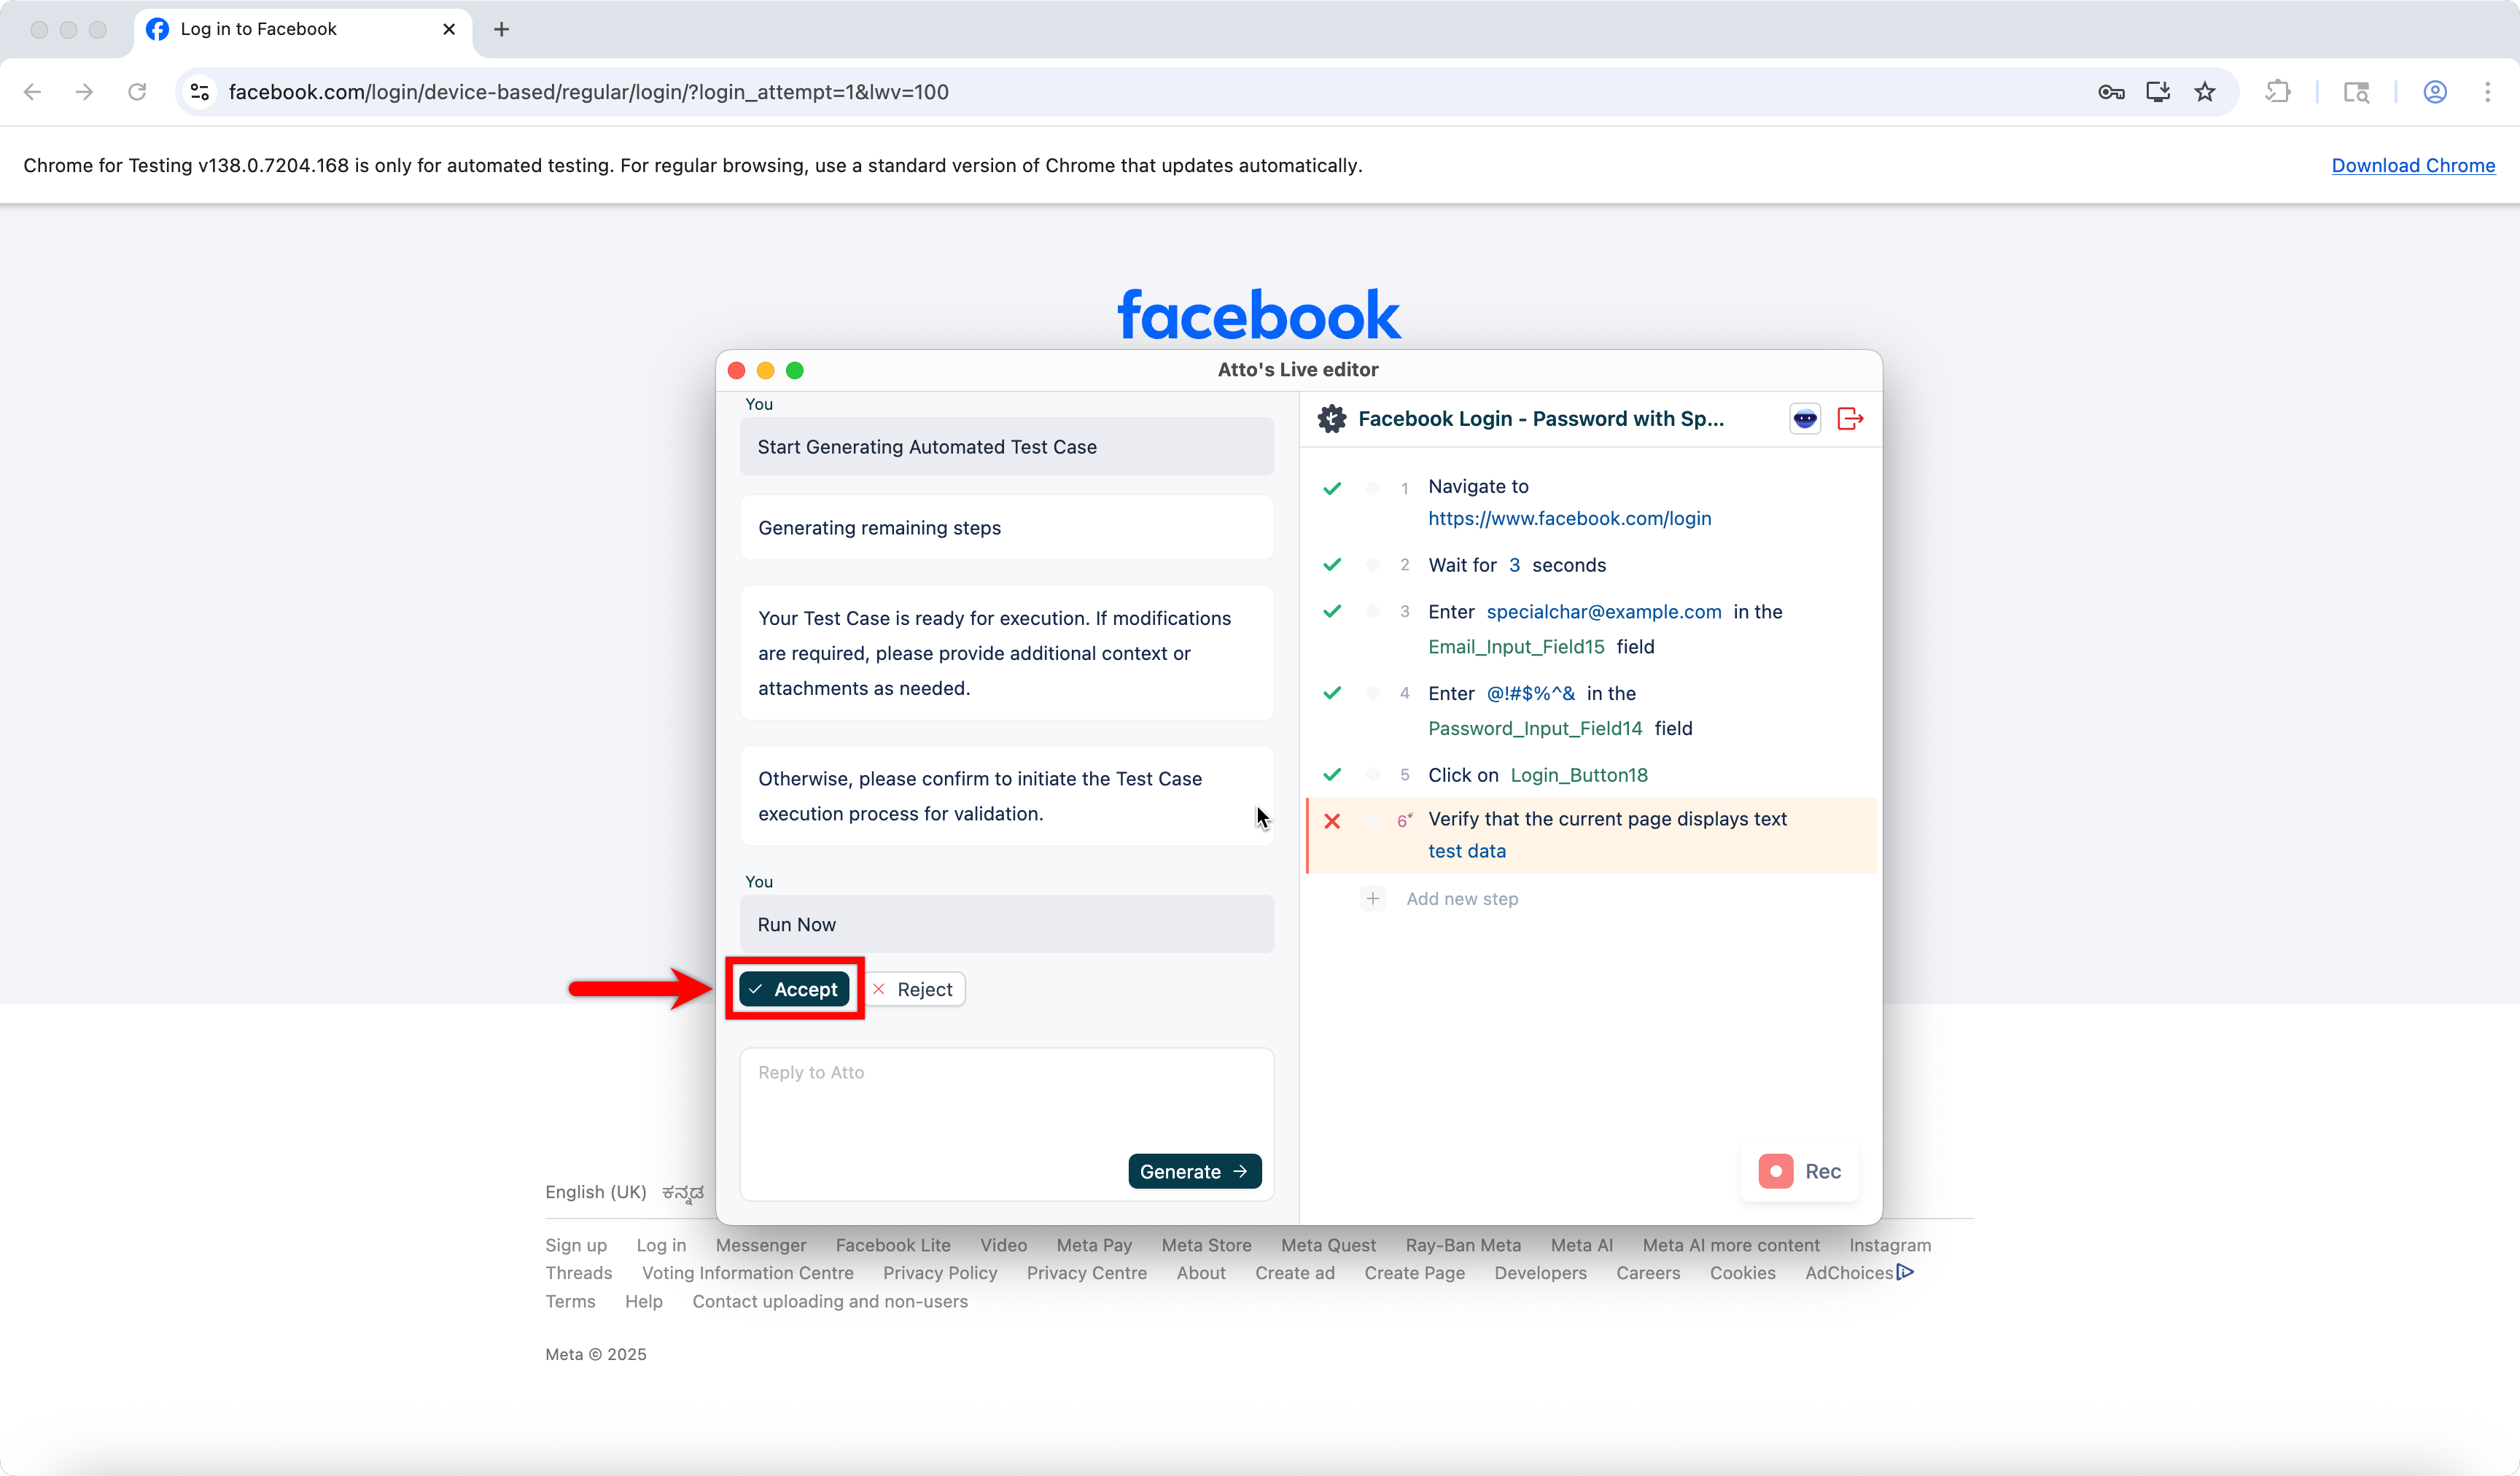Screen dimensions: 2520x1476
Task: Click the install app icon in the address bar
Action: 2158,92
